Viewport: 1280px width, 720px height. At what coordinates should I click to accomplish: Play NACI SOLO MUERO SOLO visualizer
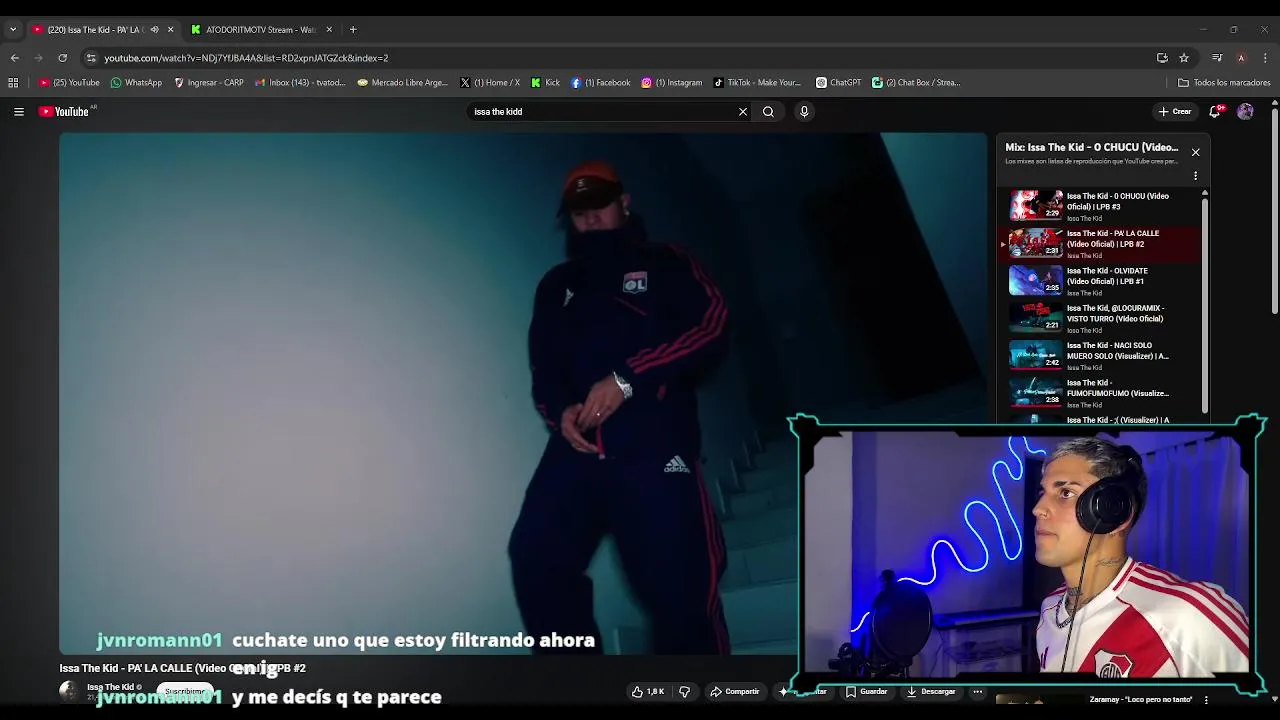pyautogui.click(x=1098, y=355)
